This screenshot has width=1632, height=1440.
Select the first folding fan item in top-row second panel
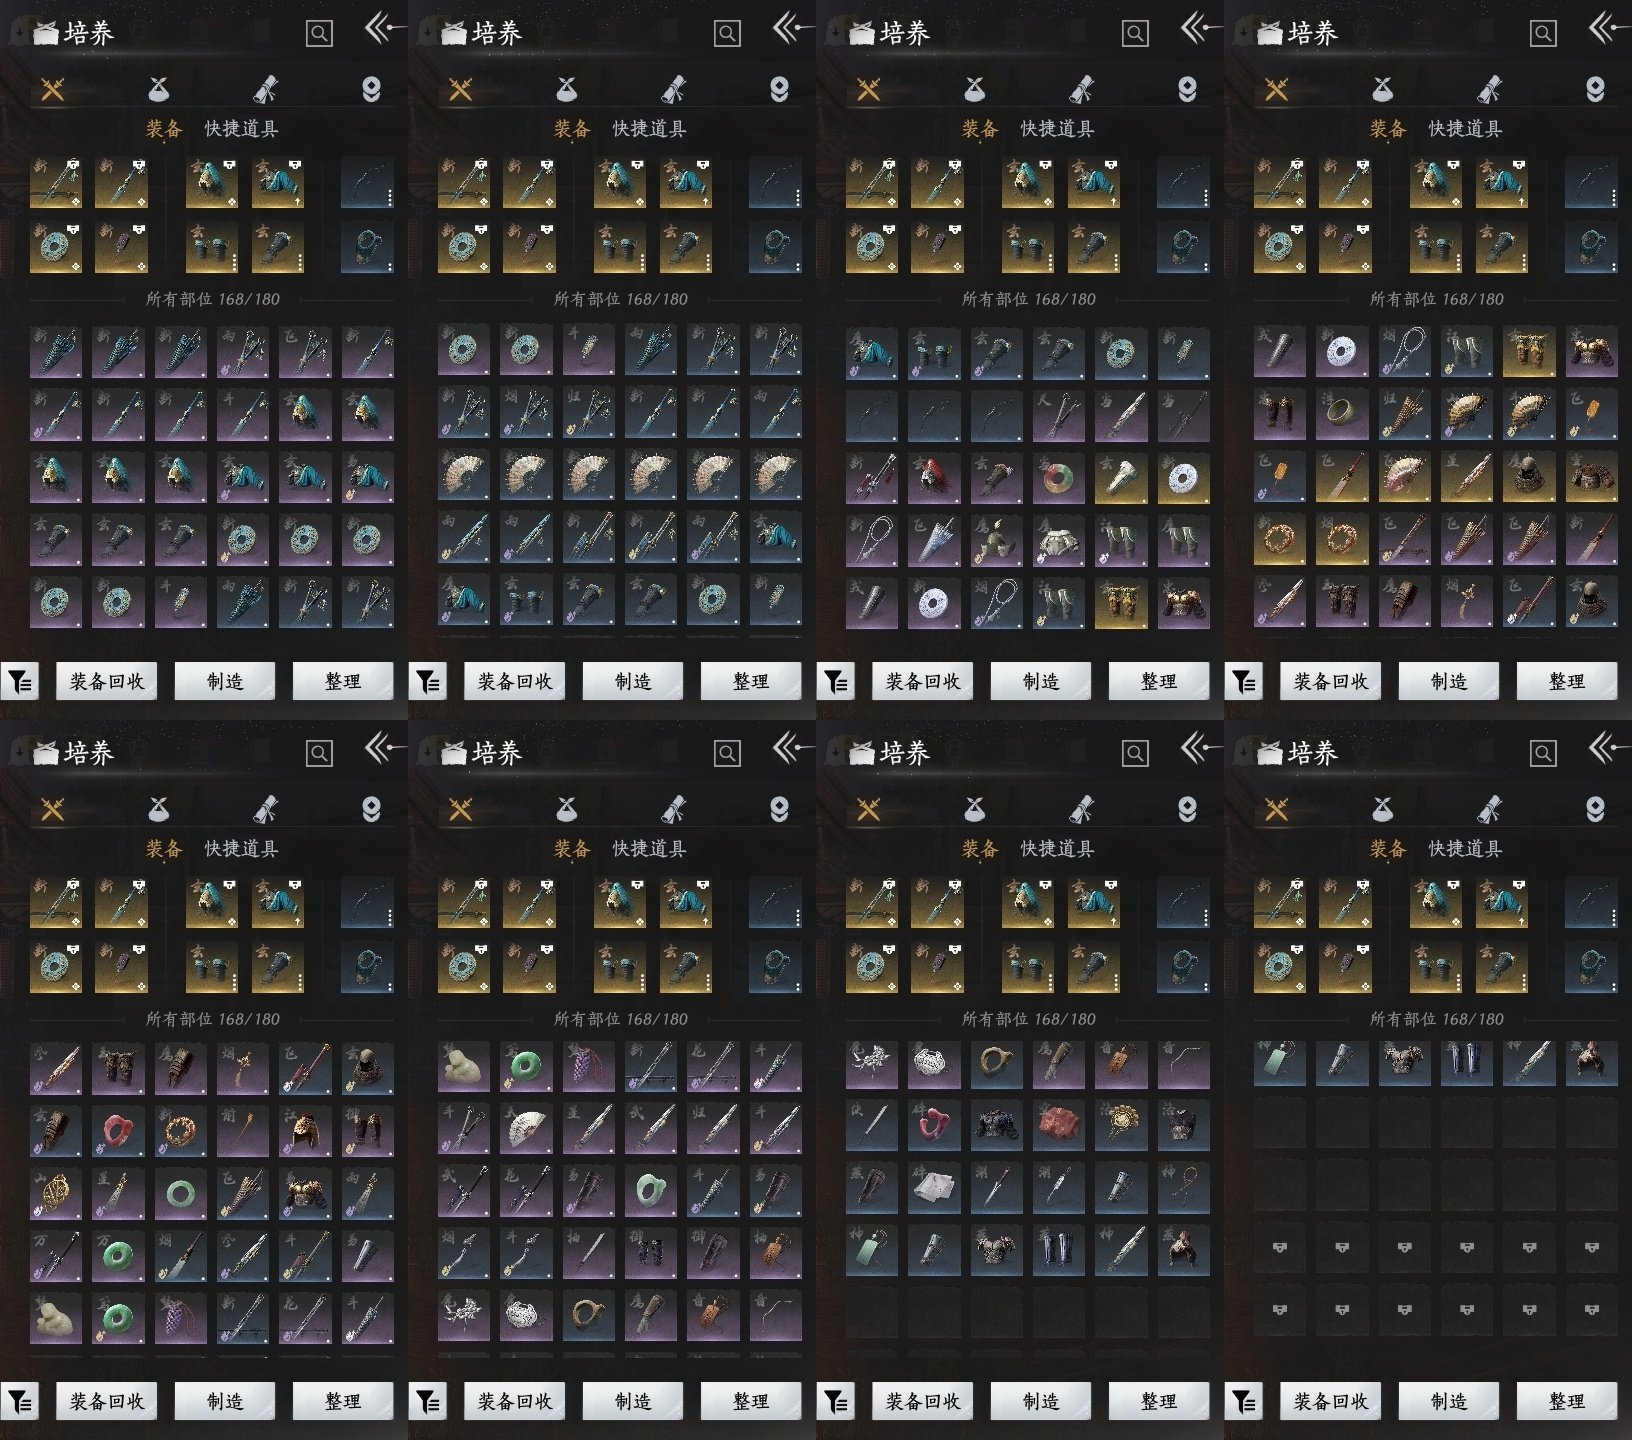[x=463, y=477]
